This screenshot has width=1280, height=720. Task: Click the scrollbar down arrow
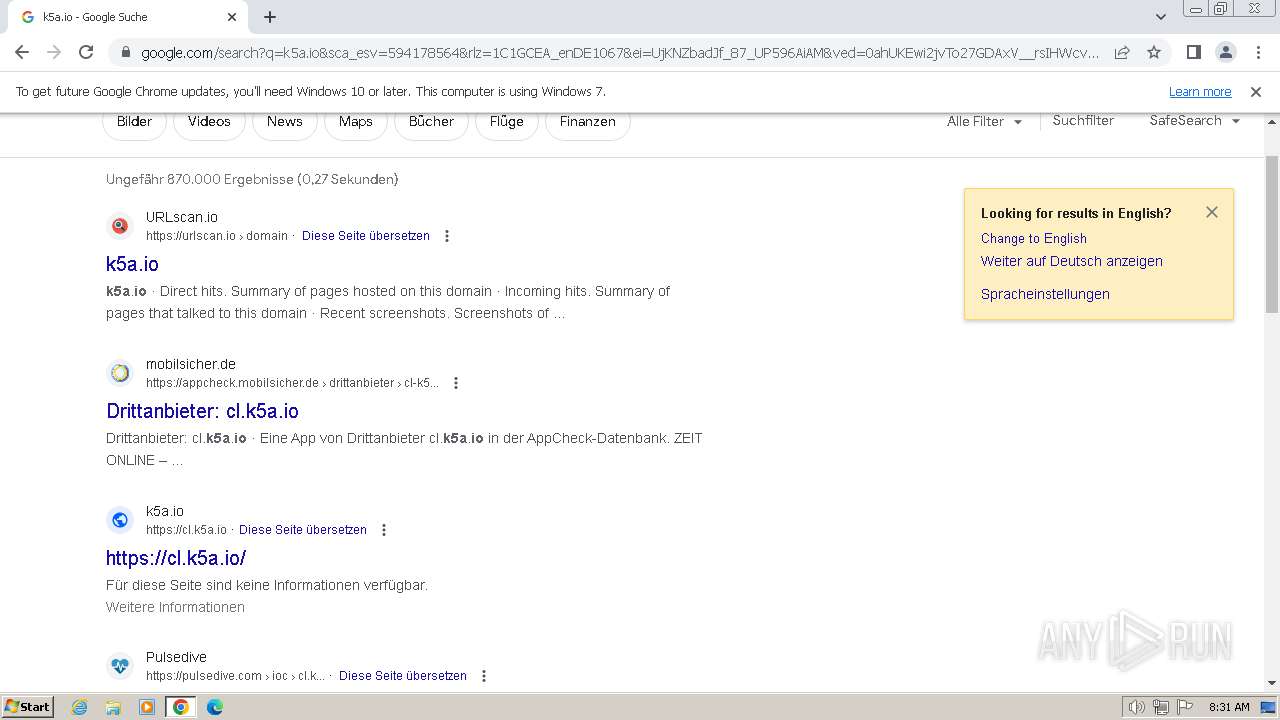click(1272, 683)
